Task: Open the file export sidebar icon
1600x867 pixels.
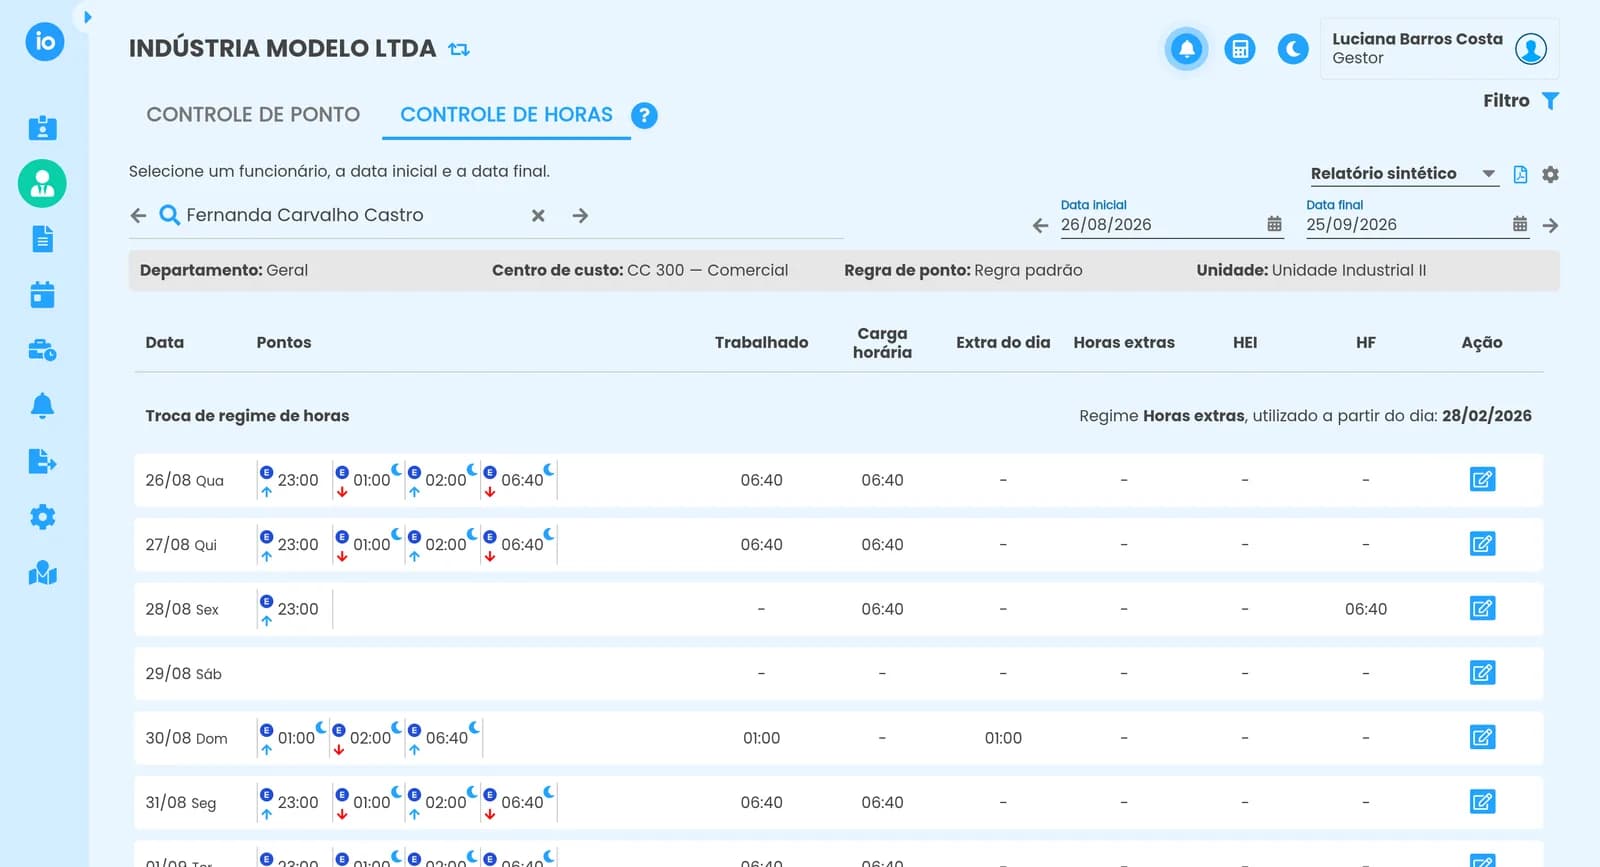Action: (42, 461)
